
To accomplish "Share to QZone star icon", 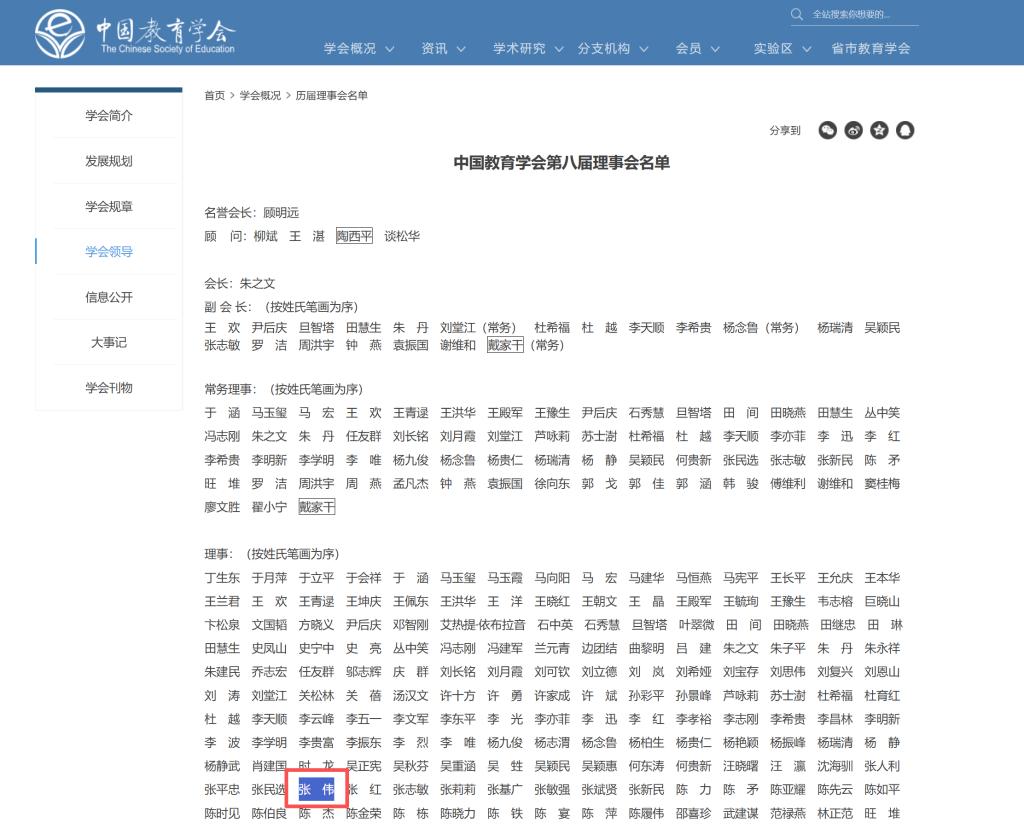I will coord(879,130).
